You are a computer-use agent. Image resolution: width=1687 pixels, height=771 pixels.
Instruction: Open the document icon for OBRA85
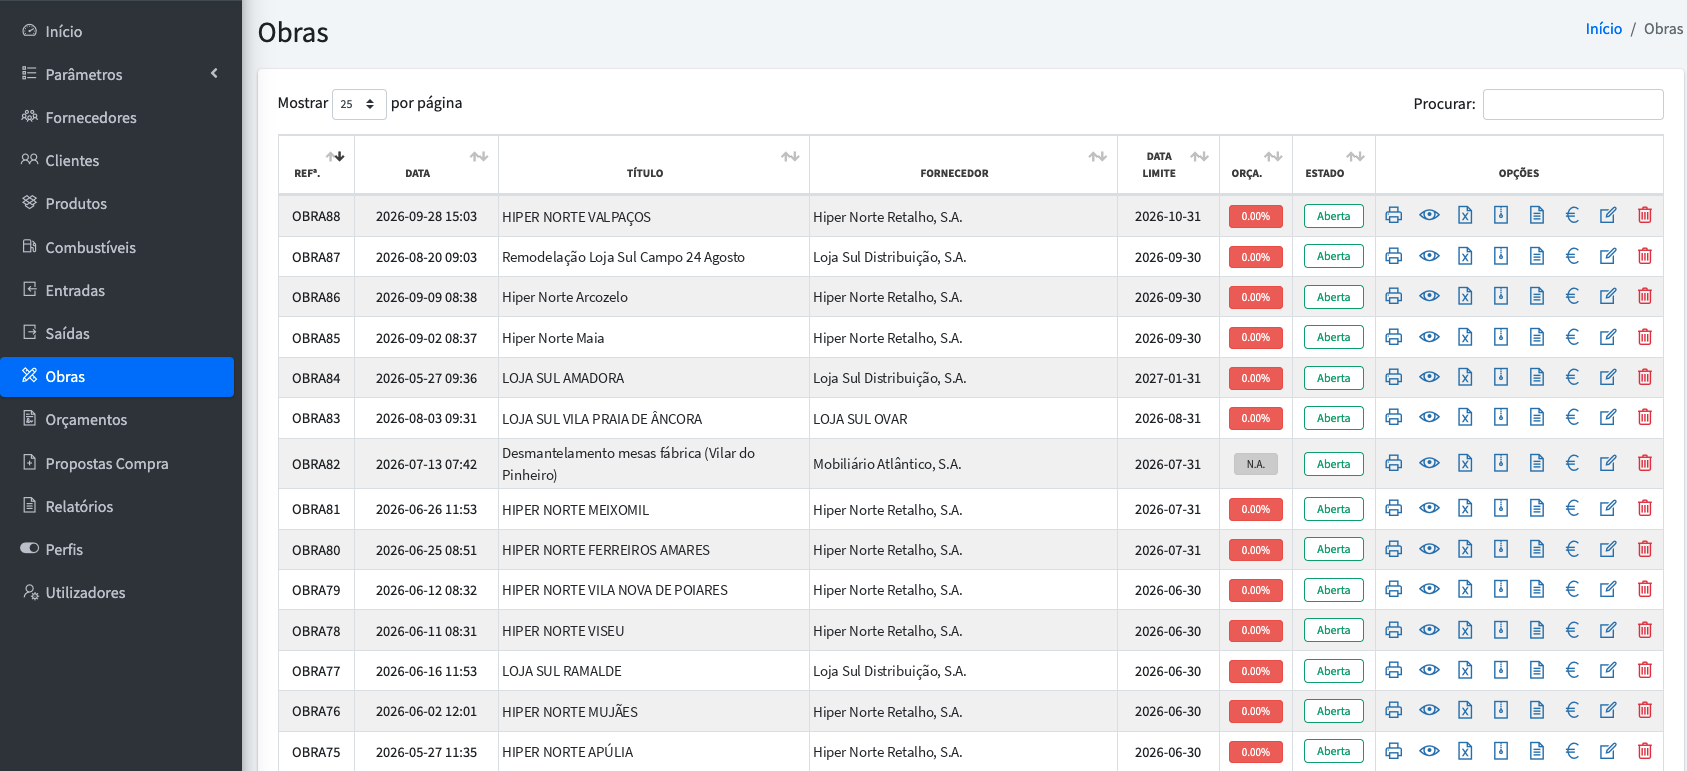1537,337
